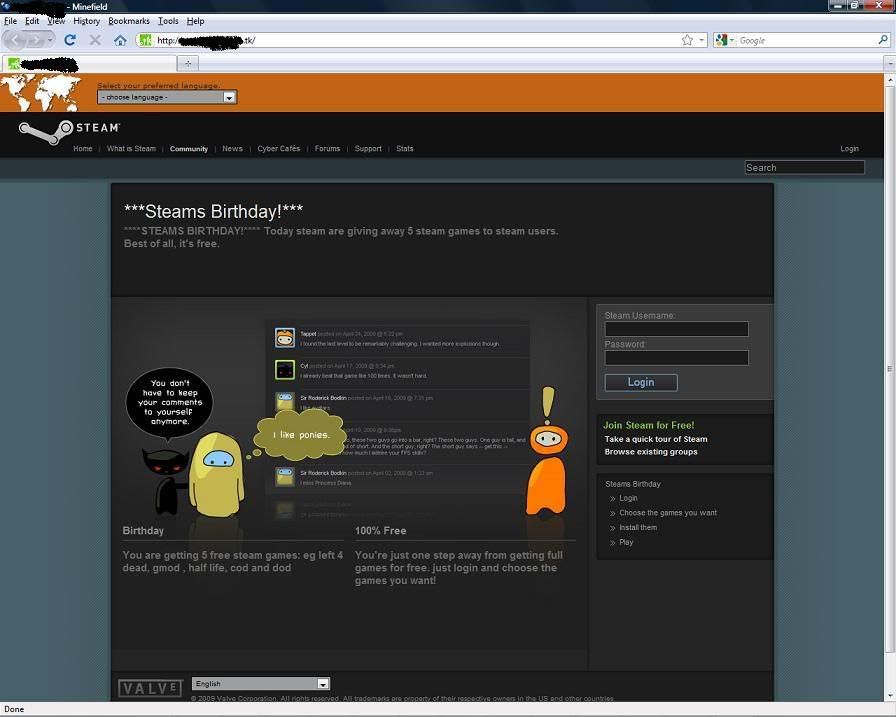
Task: Bookmark the page with the star icon
Action: [x=687, y=40]
